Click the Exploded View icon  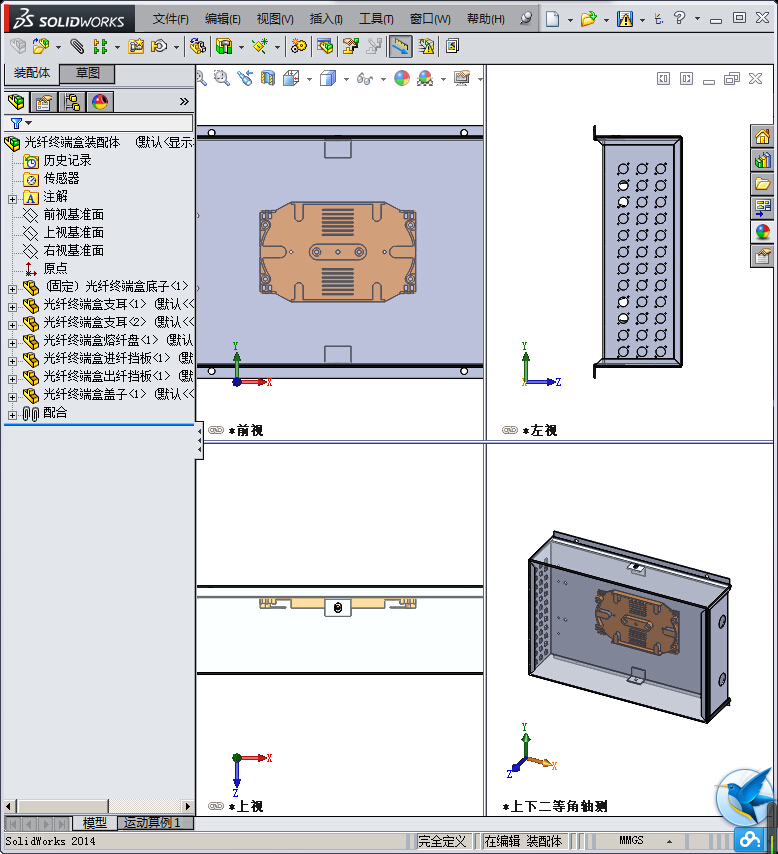tap(350, 46)
